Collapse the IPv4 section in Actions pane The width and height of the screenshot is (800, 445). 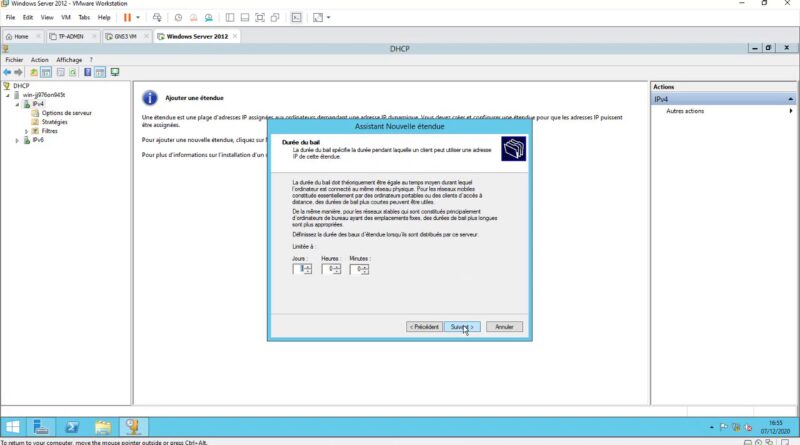click(x=790, y=99)
